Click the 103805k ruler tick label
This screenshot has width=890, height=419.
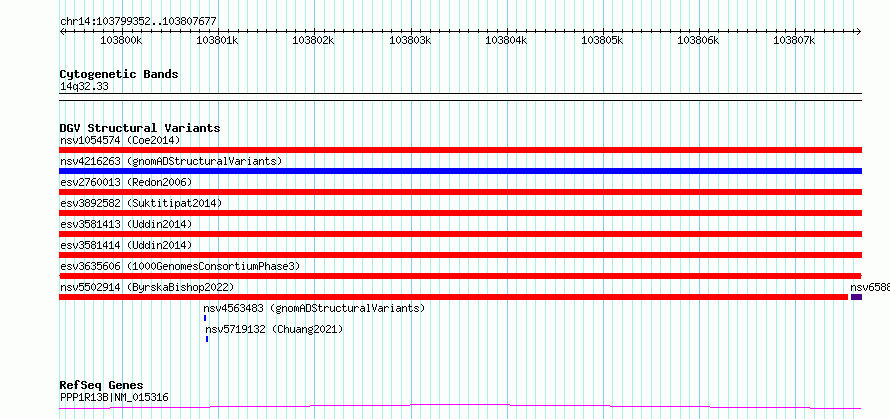[603, 40]
